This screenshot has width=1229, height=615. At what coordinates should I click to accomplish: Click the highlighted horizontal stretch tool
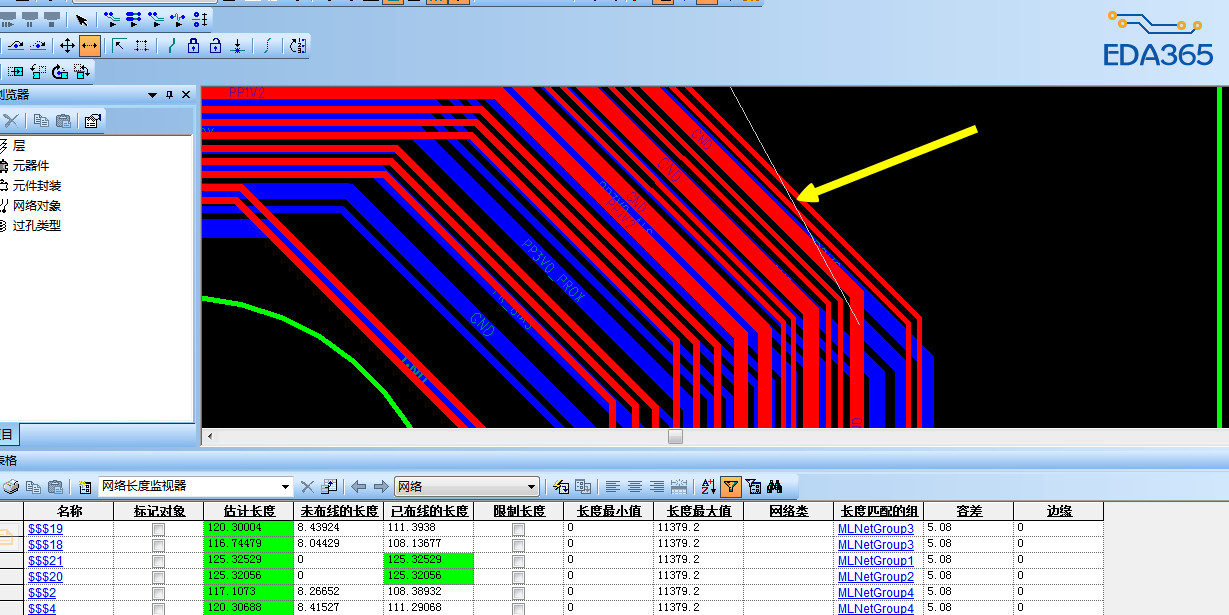pos(90,45)
